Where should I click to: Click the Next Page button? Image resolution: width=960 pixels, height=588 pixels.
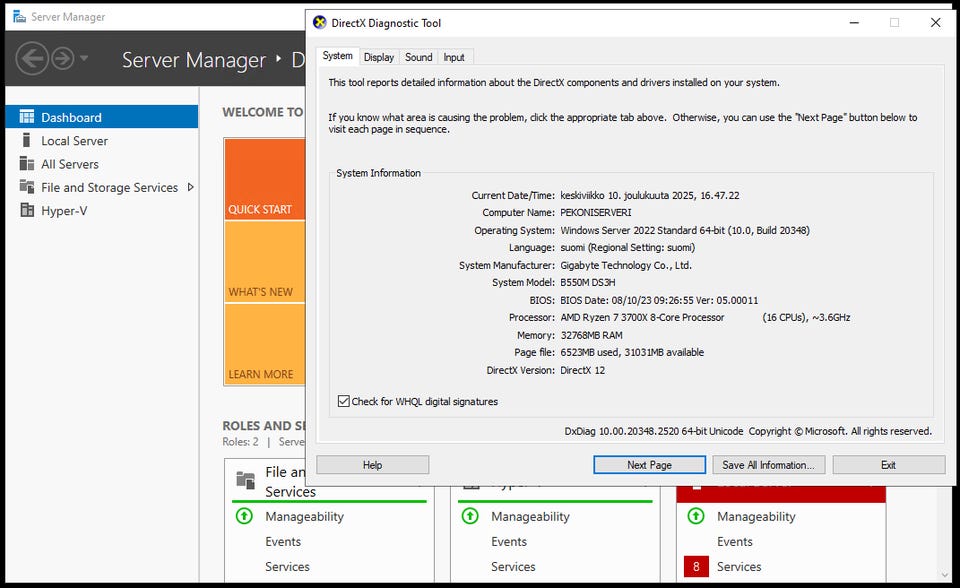point(649,465)
